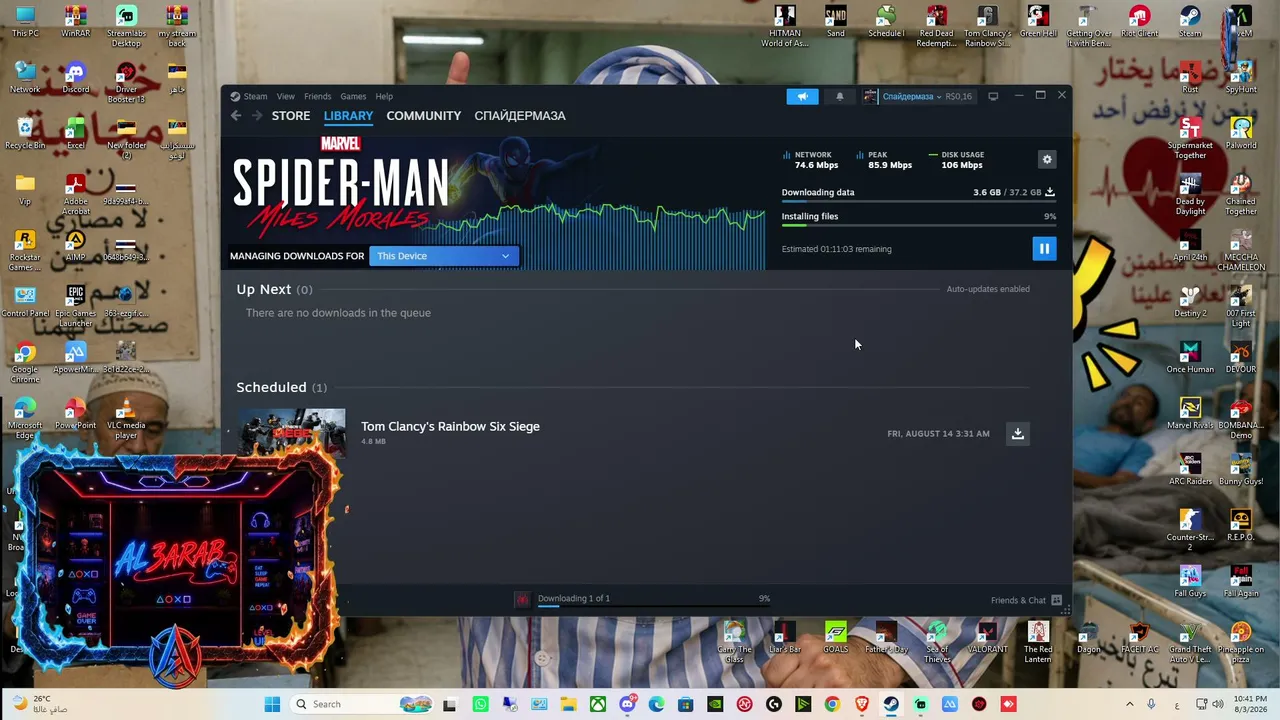
Task: Click the Auto-updates enabled text
Action: click(x=988, y=289)
